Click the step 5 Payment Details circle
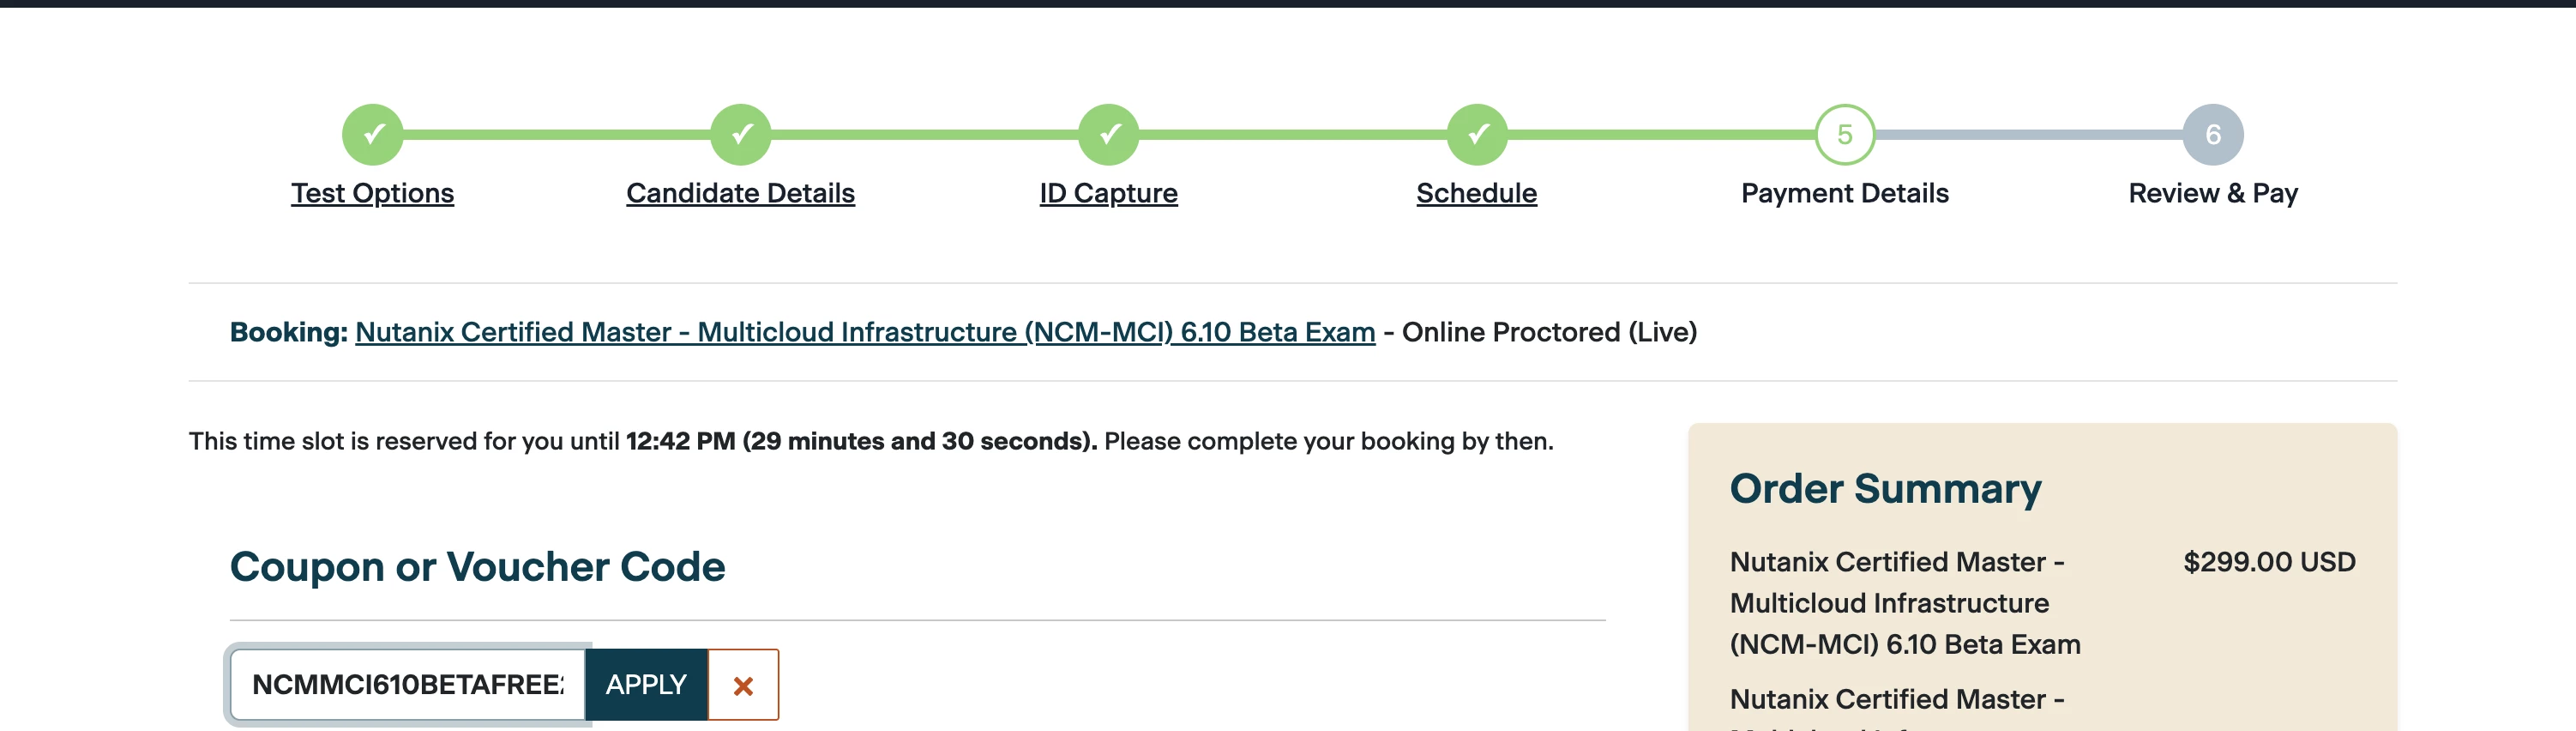 (1845, 134)
